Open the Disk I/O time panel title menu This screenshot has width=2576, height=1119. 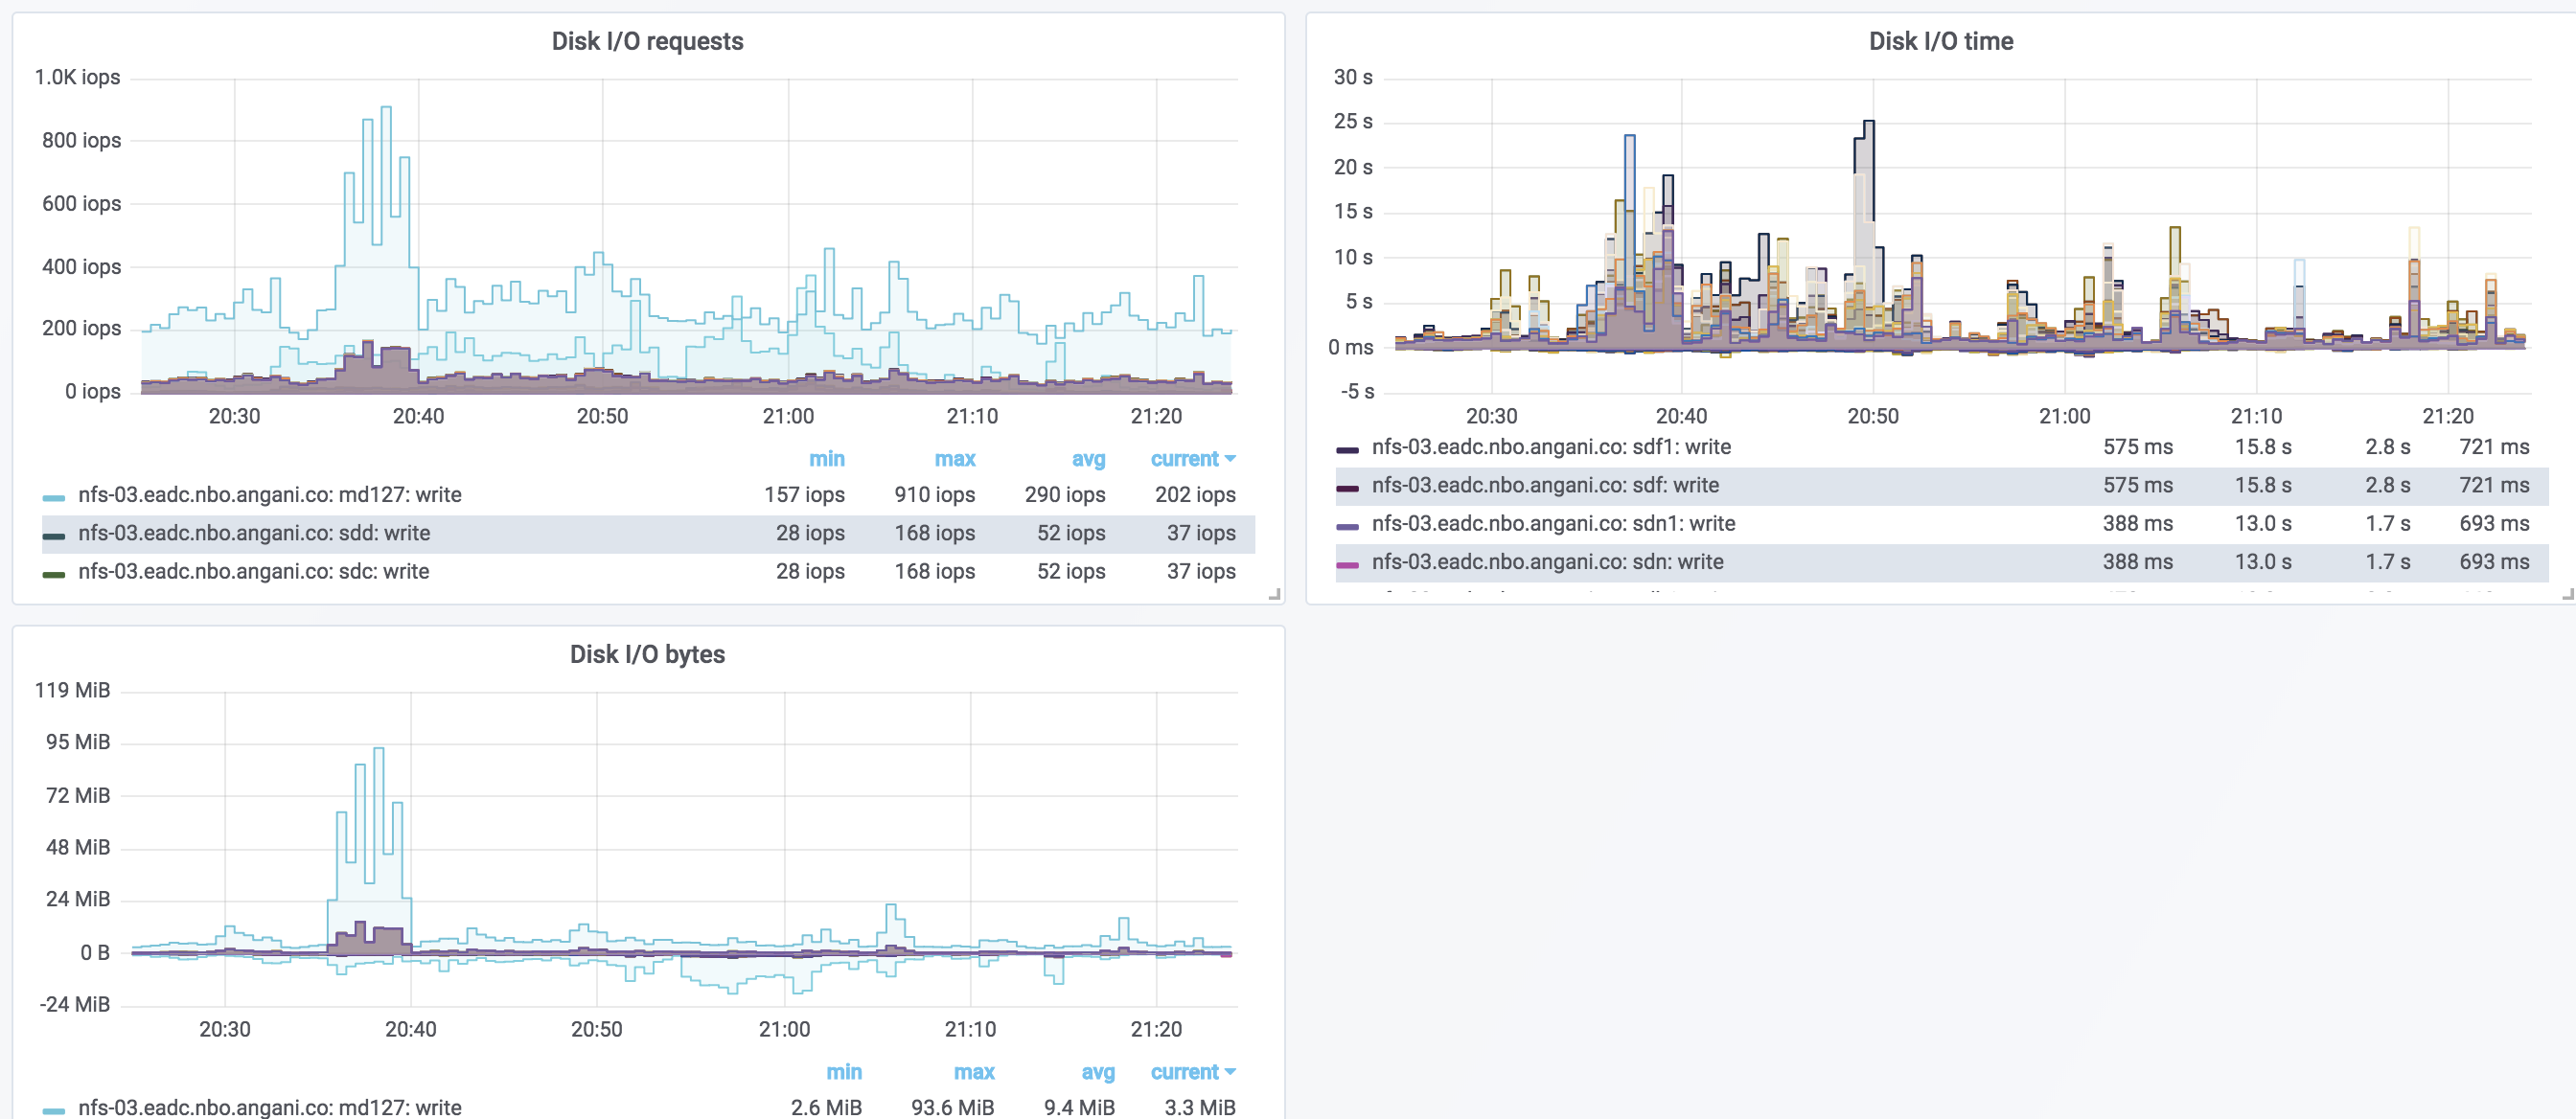tap(1940, 41)
